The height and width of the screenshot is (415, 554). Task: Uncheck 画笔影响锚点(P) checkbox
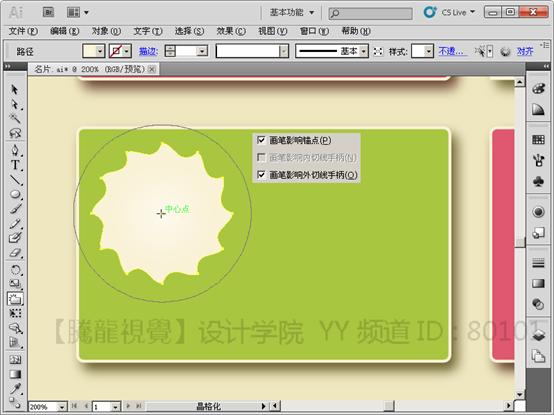point(261,140)
